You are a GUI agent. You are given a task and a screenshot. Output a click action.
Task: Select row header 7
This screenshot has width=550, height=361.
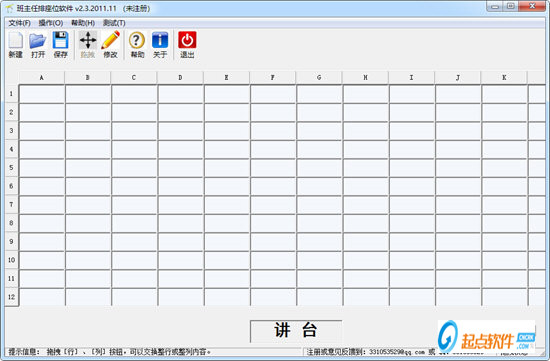click(12, 205)
